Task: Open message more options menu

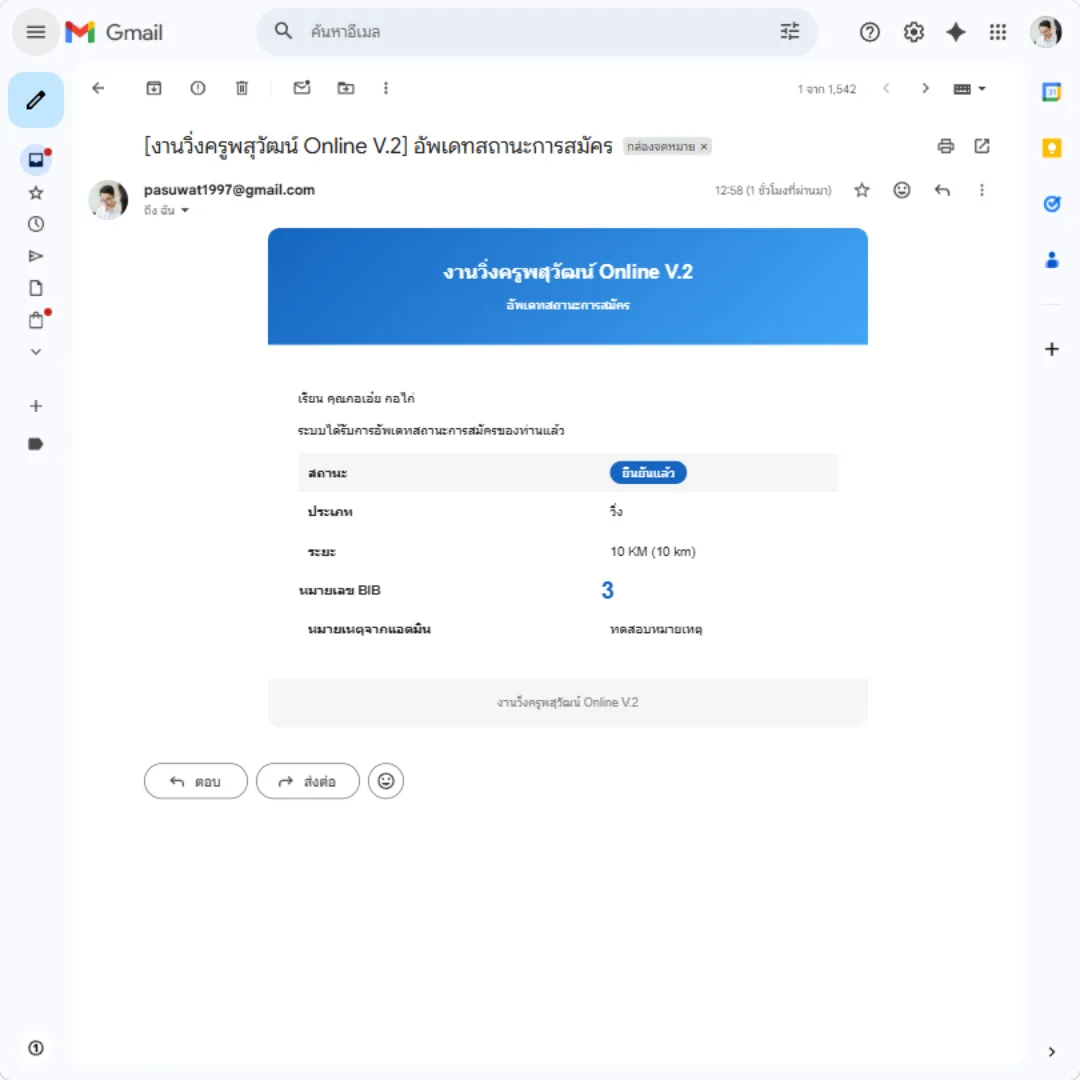Action: pos(982,190)
